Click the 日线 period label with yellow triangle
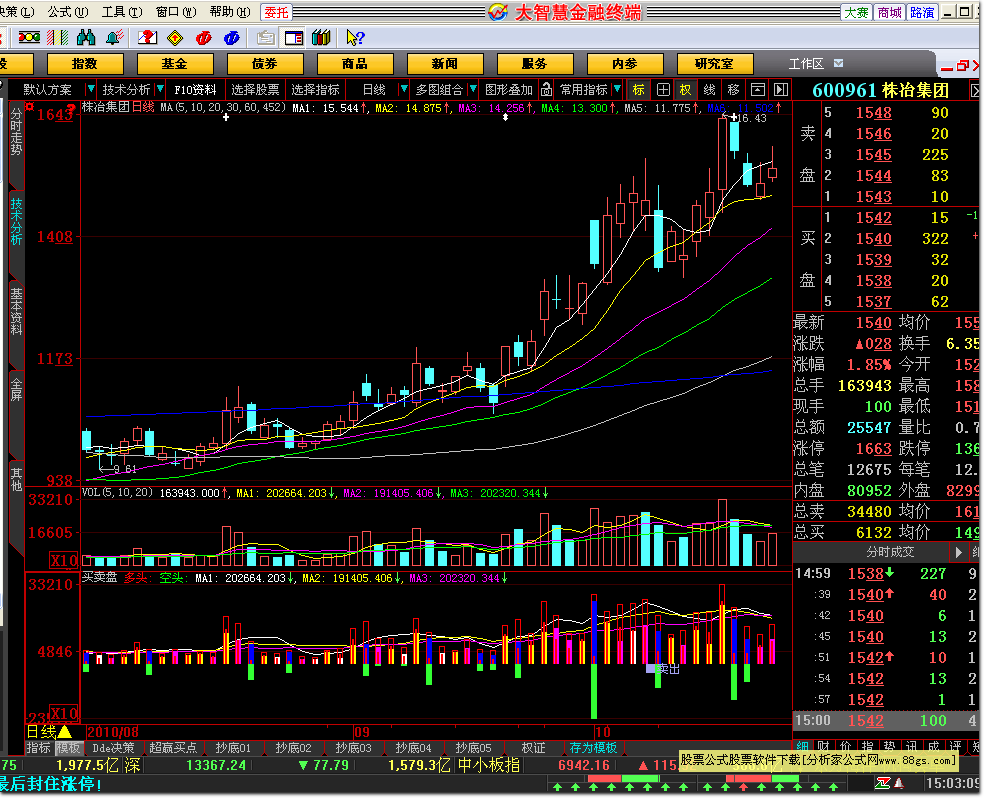The width and height of the screenshot is (985, 798). (49, 732)
